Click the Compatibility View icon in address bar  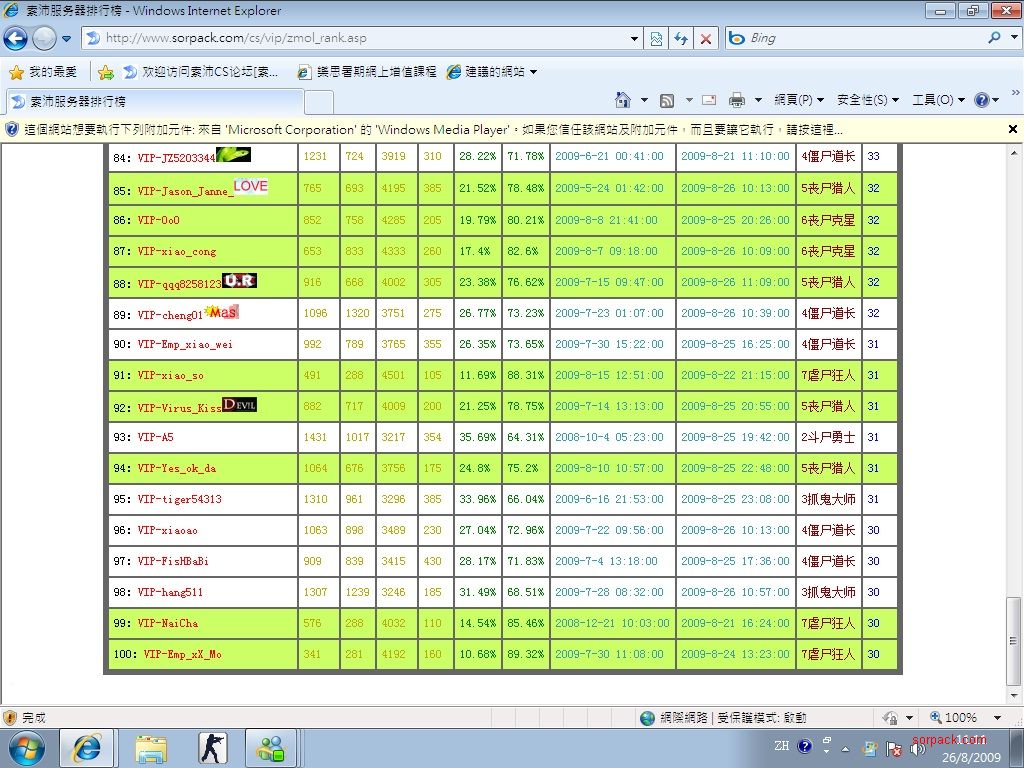(x=656, y=38)
